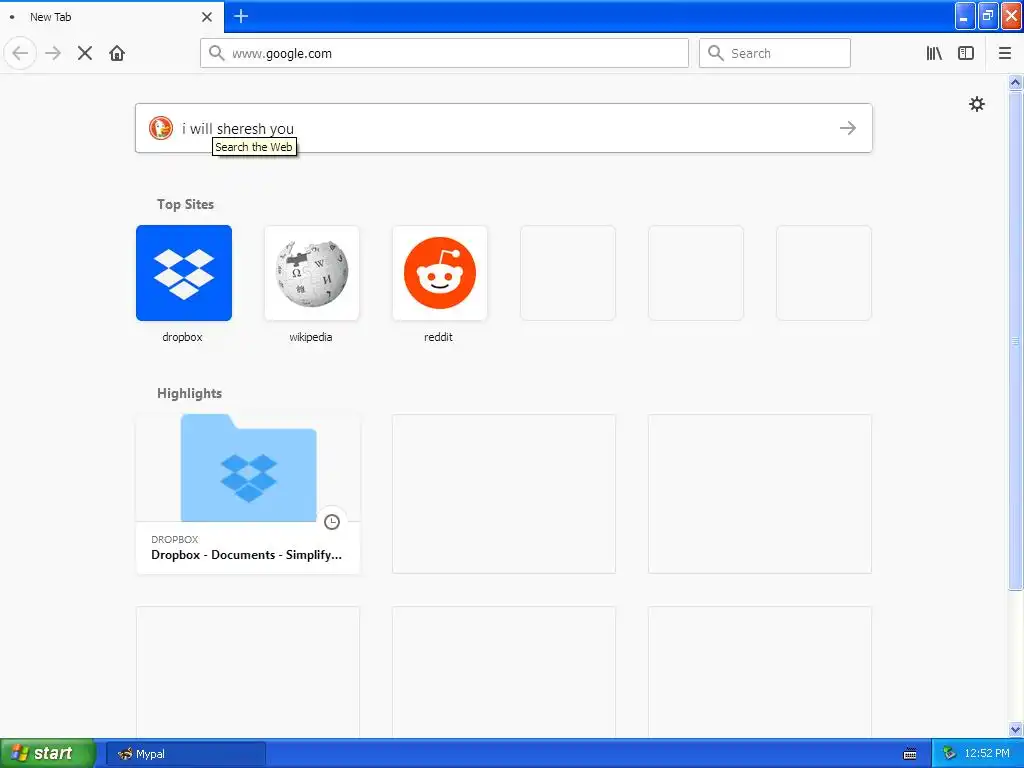
Task: Open the Dropbox Documents highlight card
Action: [x=248, y=494]
